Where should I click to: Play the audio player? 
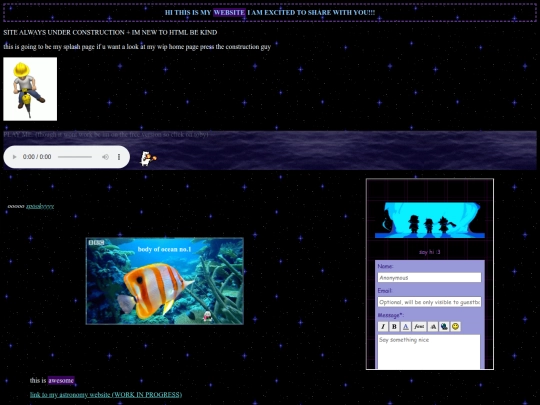(x=14, y=157)
